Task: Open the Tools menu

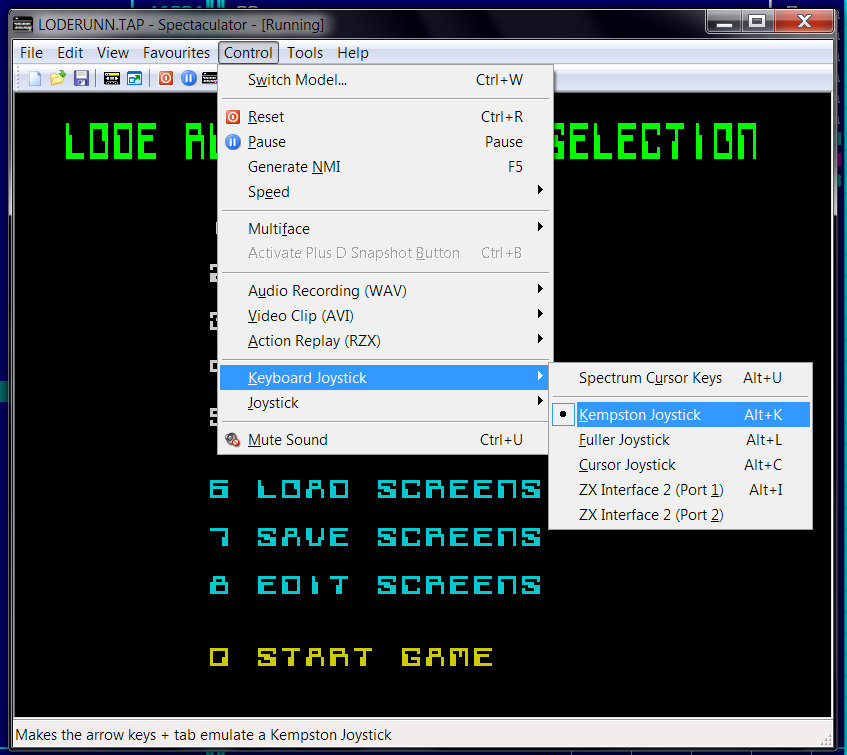Action: pyautogui.click(x=305, y=53)
